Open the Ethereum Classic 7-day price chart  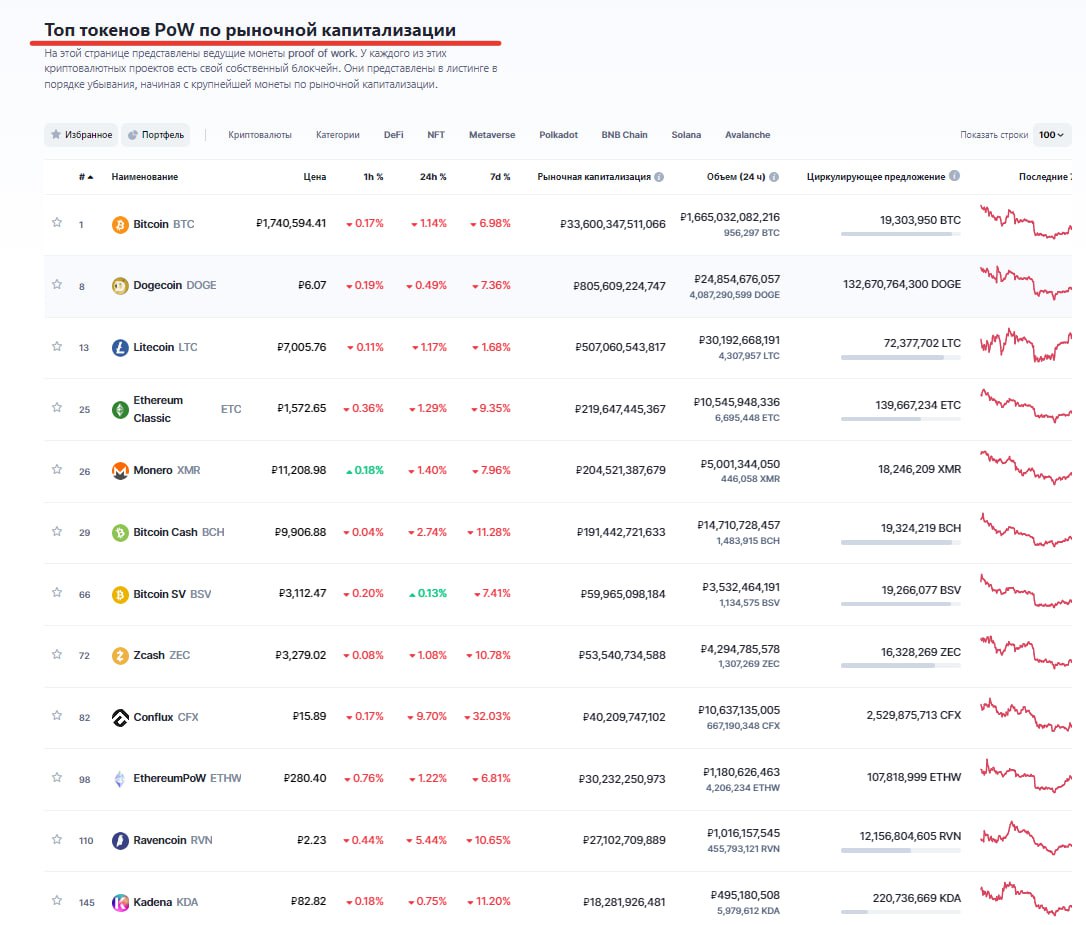(1028, 405)
